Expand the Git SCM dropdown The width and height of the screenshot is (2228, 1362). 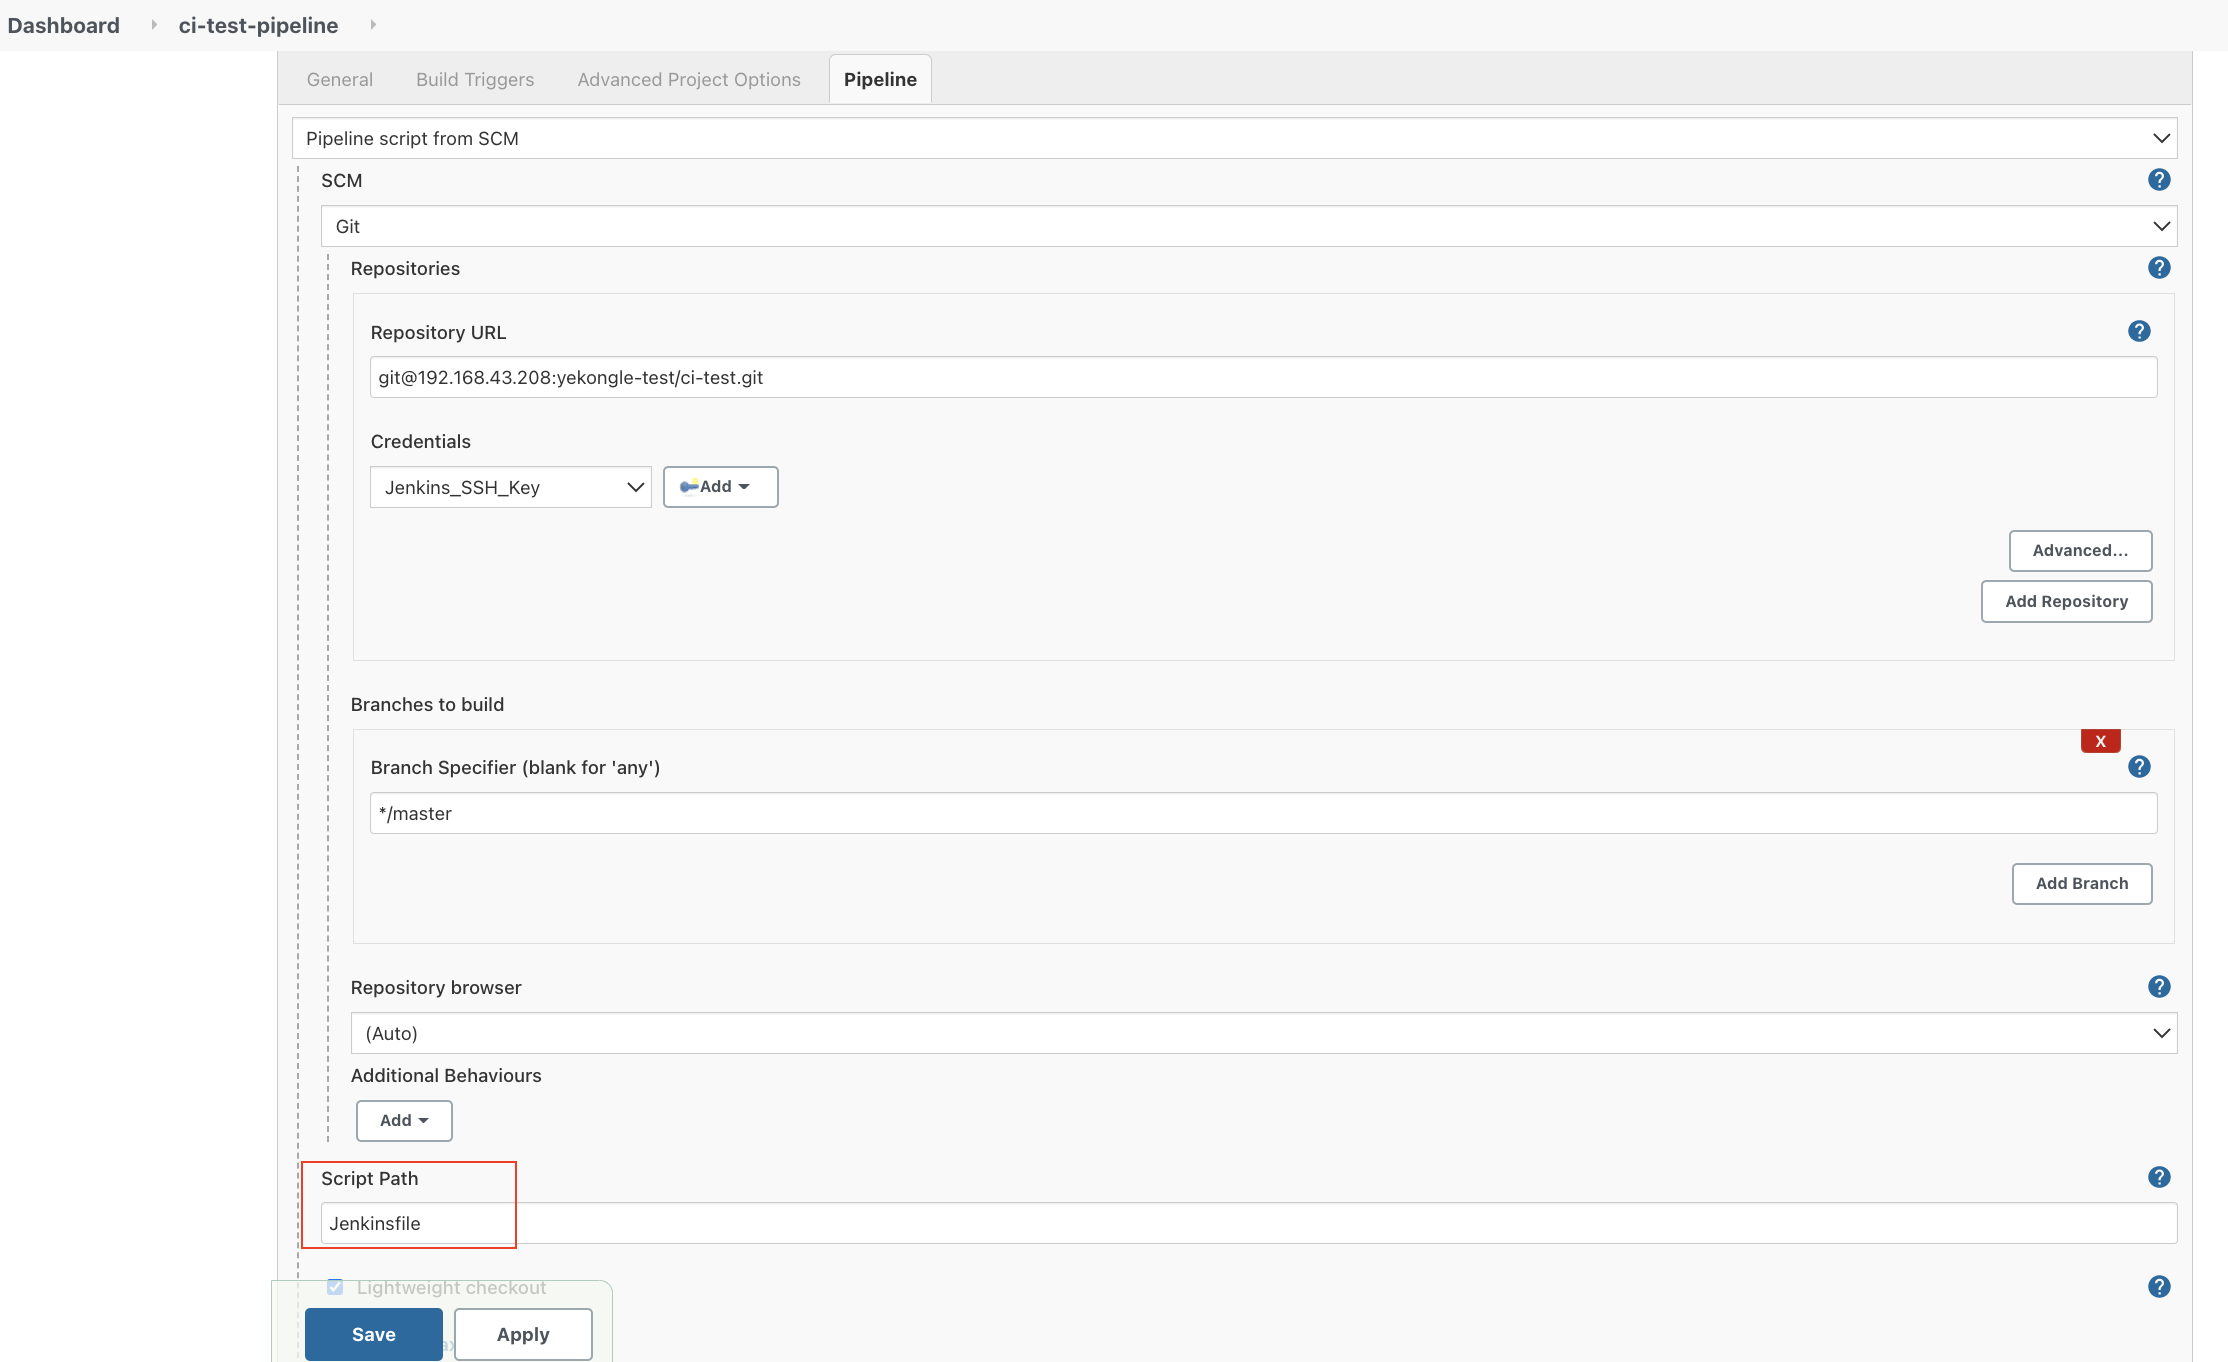(x=1248, y=226)
